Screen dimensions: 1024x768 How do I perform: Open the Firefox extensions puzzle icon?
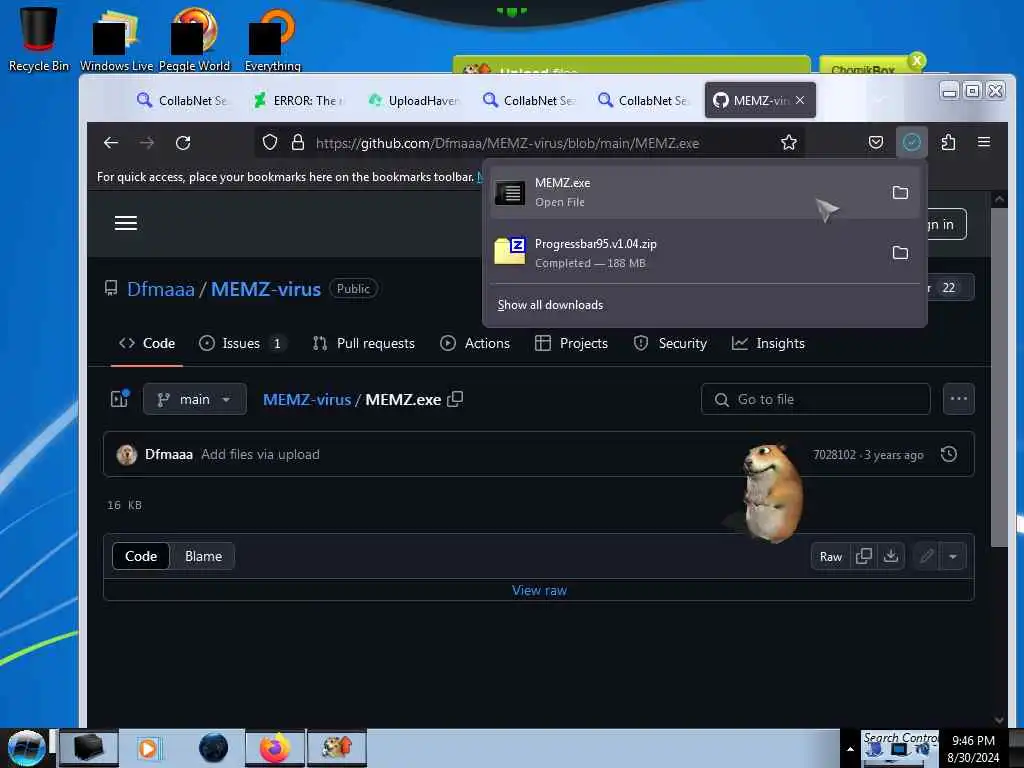coord(948,142)
